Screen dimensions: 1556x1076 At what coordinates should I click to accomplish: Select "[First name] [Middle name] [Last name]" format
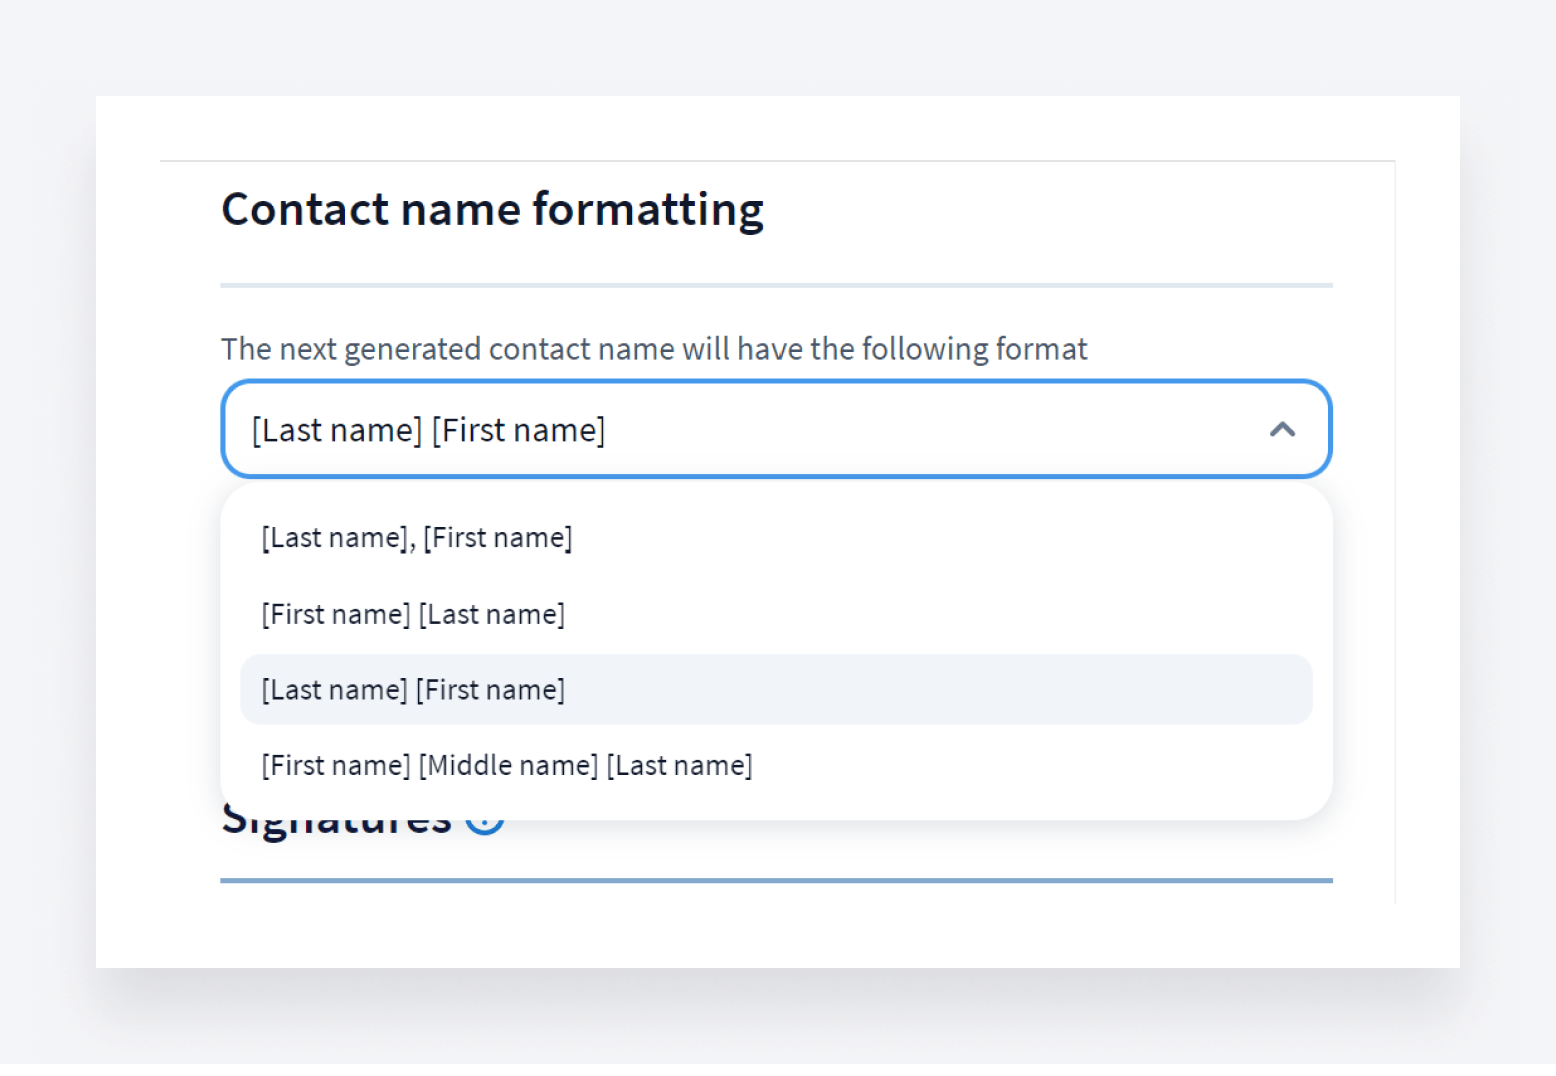tap(506, 766)
